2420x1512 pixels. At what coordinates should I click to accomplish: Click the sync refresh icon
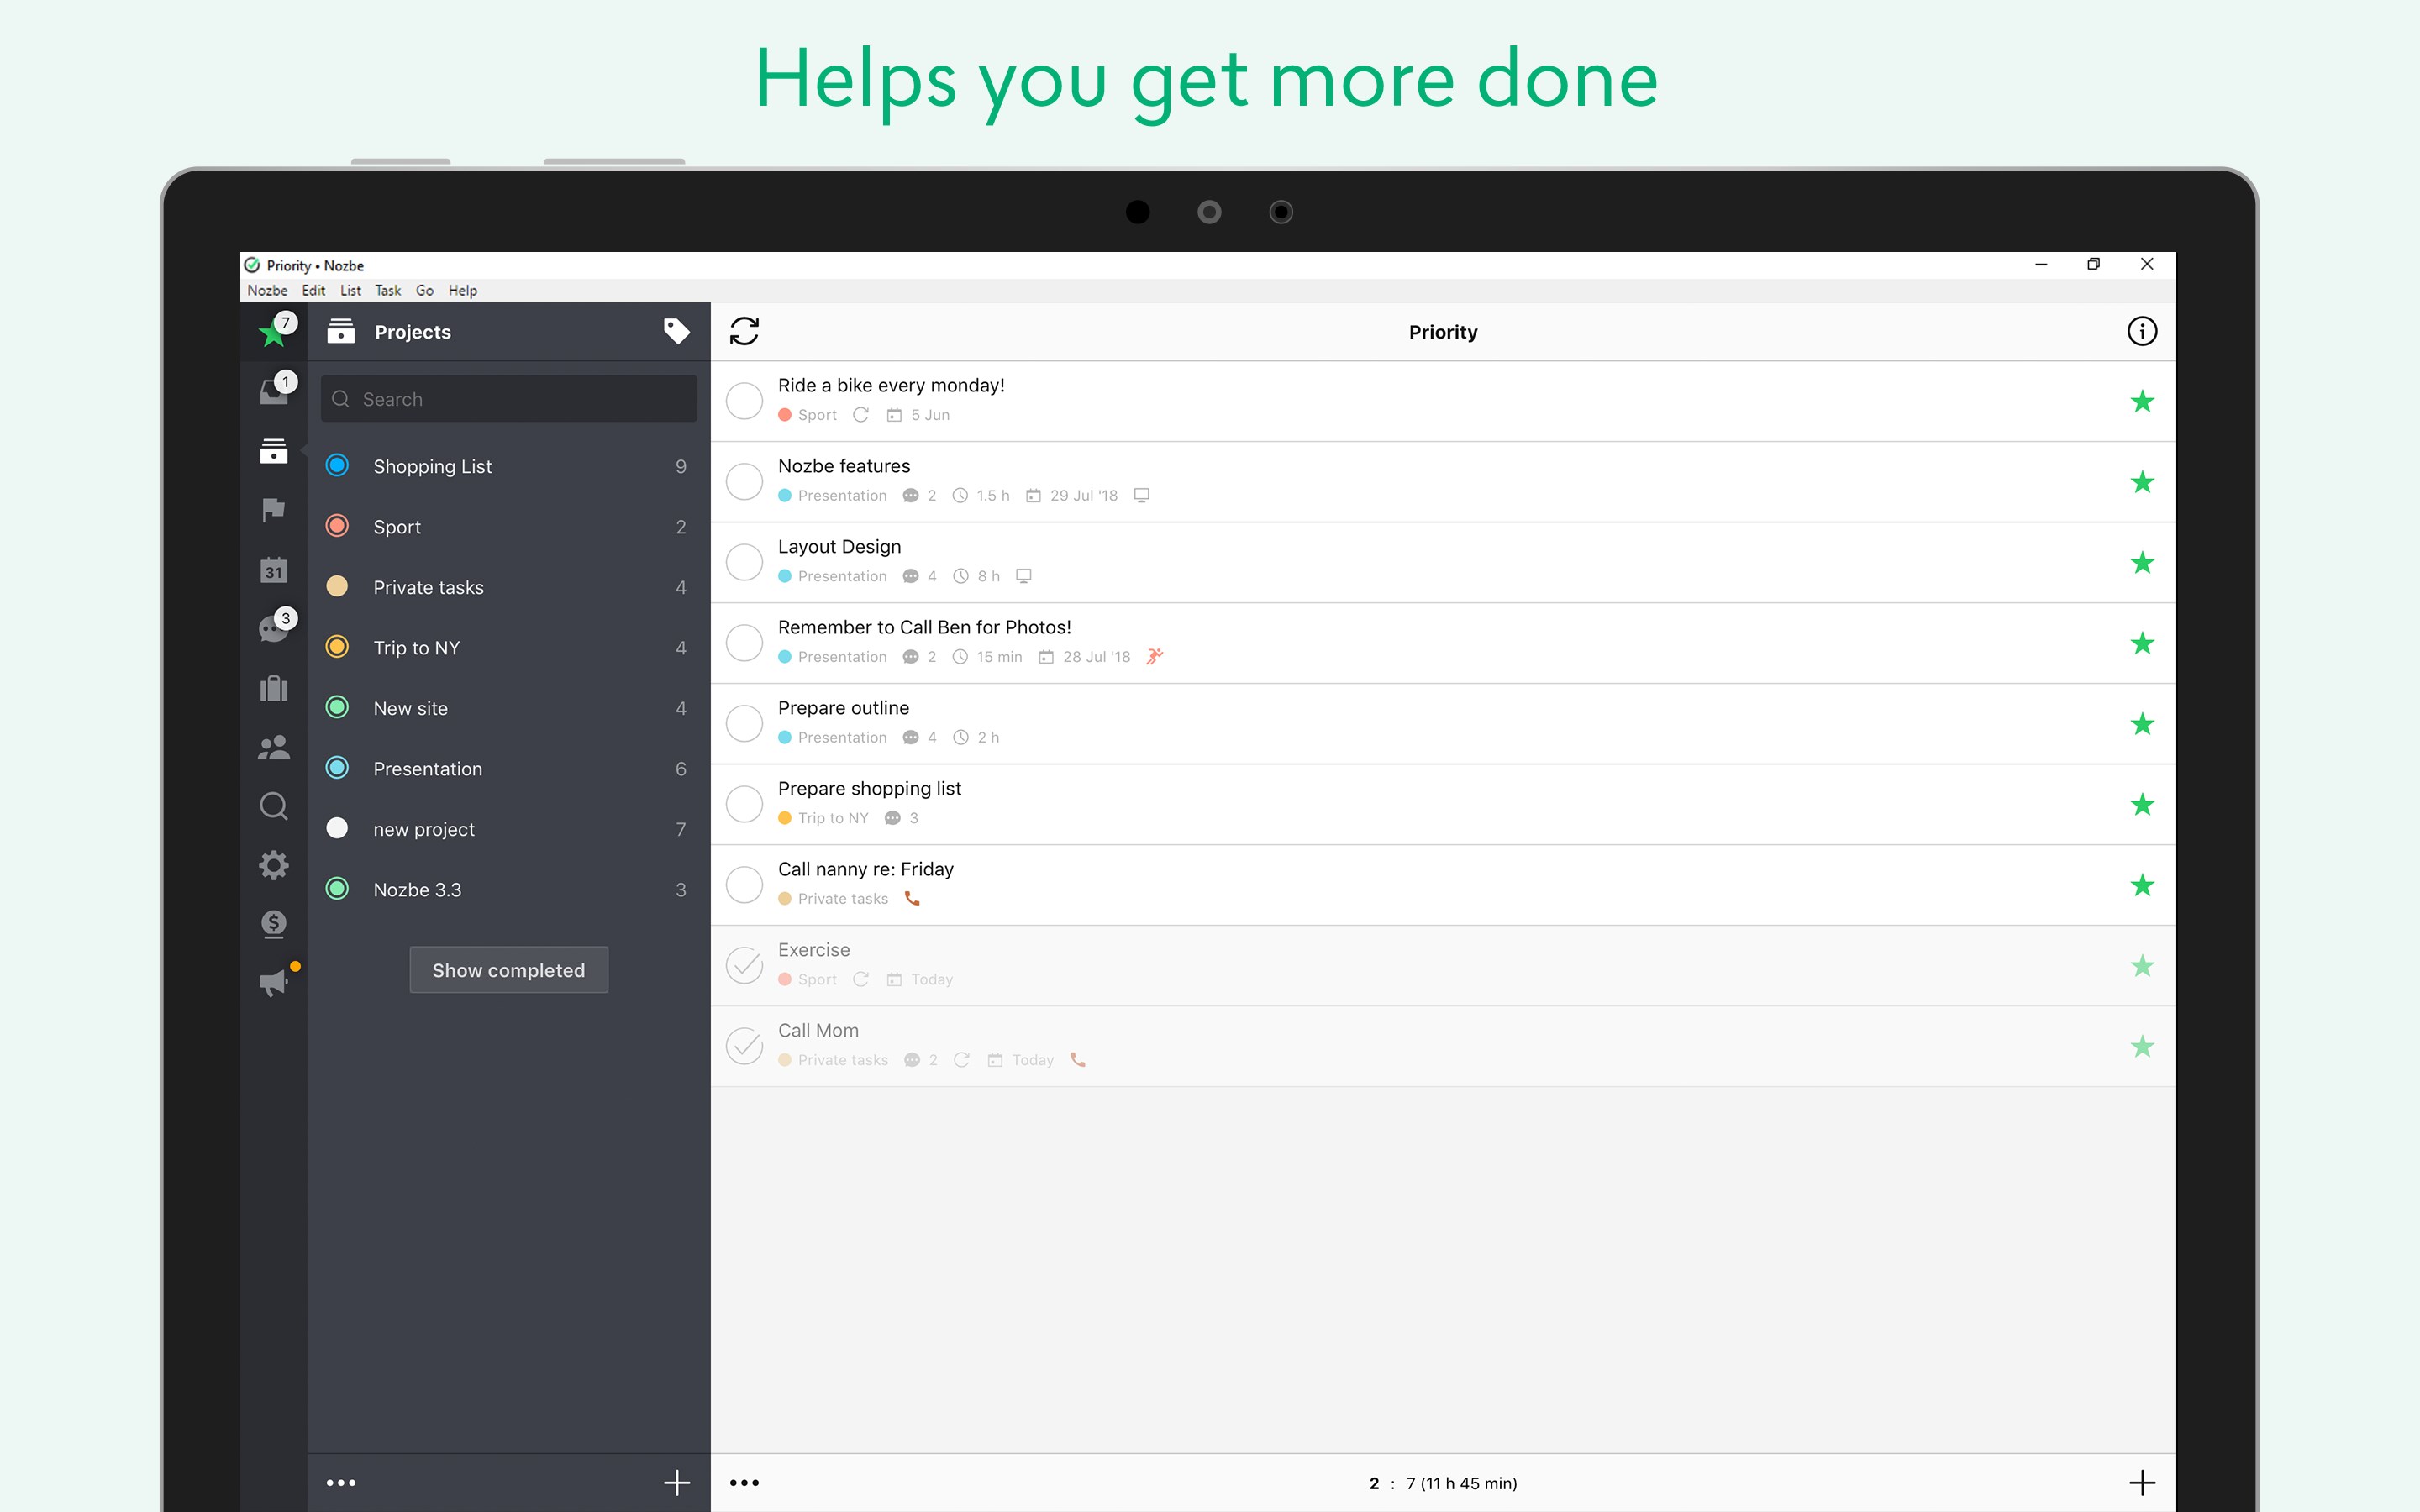pos(744,331)
